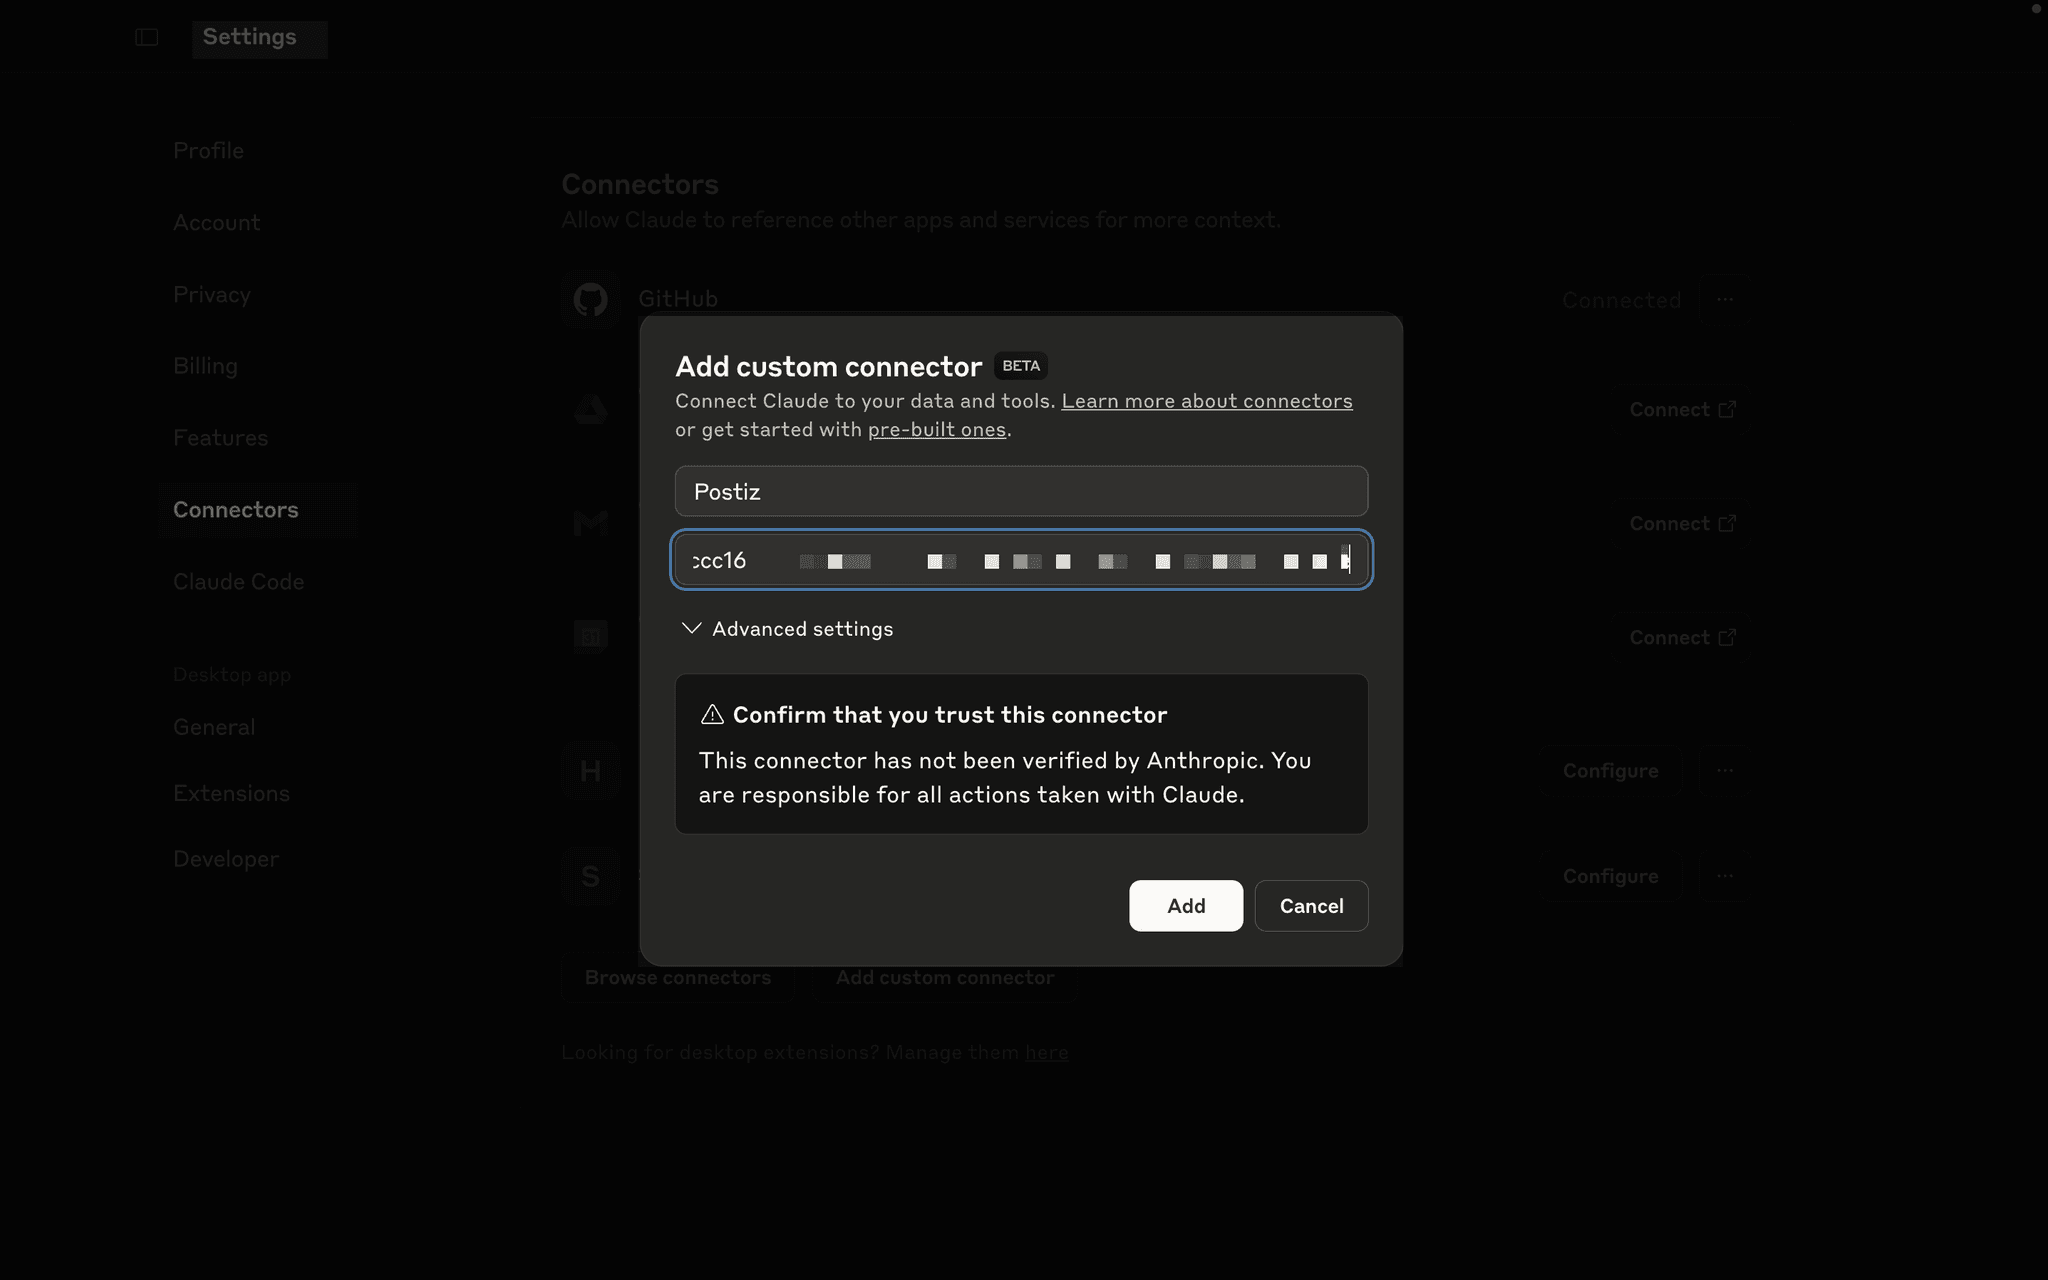2048x1280 pixels.
Task: Go to Extensions settings
Action: click(x=231, y=793)
